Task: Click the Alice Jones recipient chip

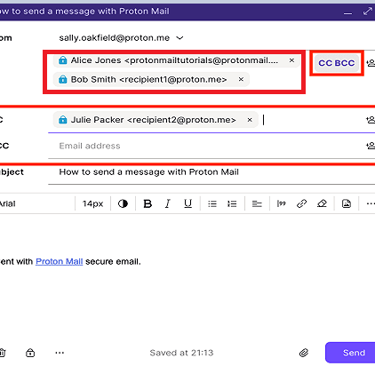Action: coord(176,60)
